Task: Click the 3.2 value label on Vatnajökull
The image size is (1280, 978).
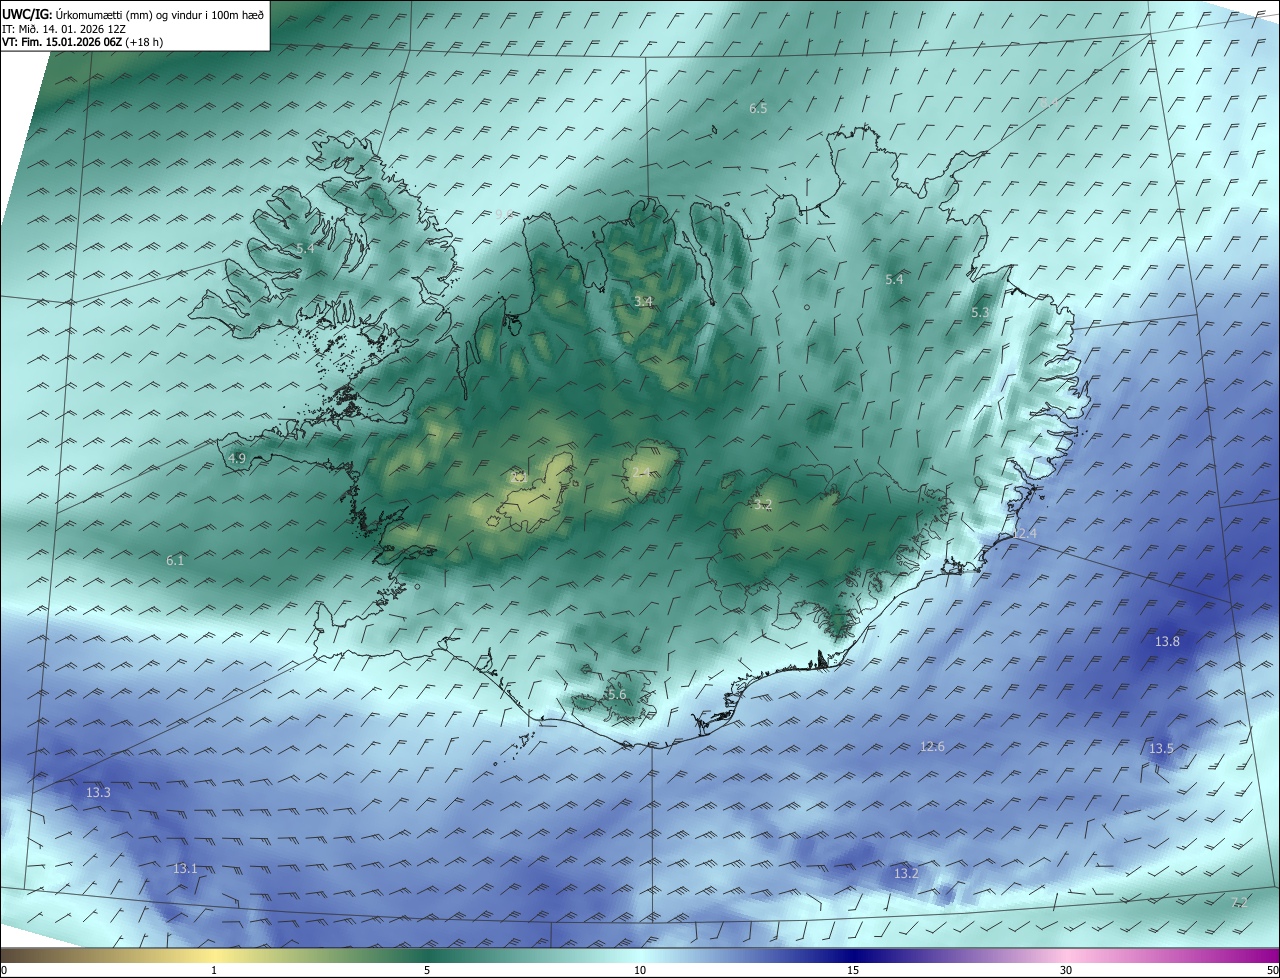Action: click(763, 504)
